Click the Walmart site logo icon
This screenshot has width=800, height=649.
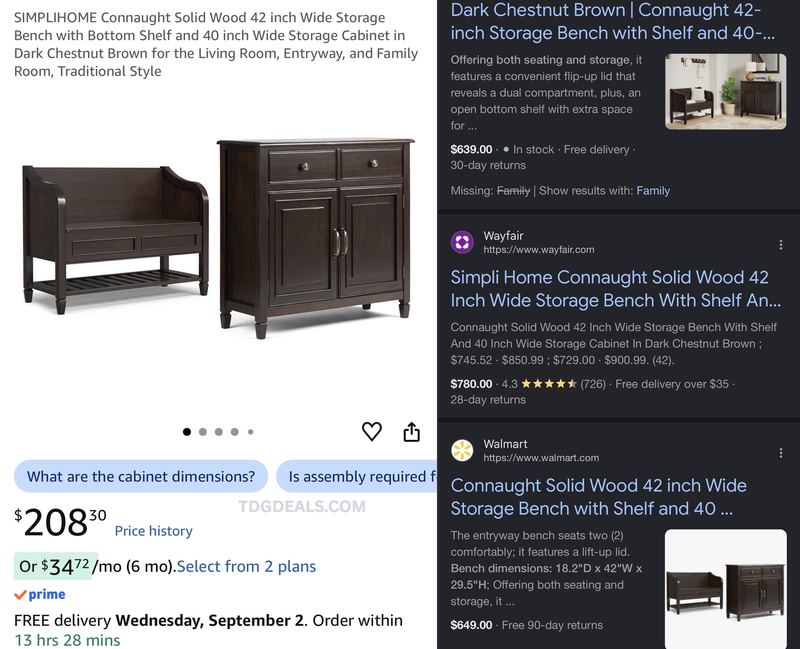click(x=462, y=450)
